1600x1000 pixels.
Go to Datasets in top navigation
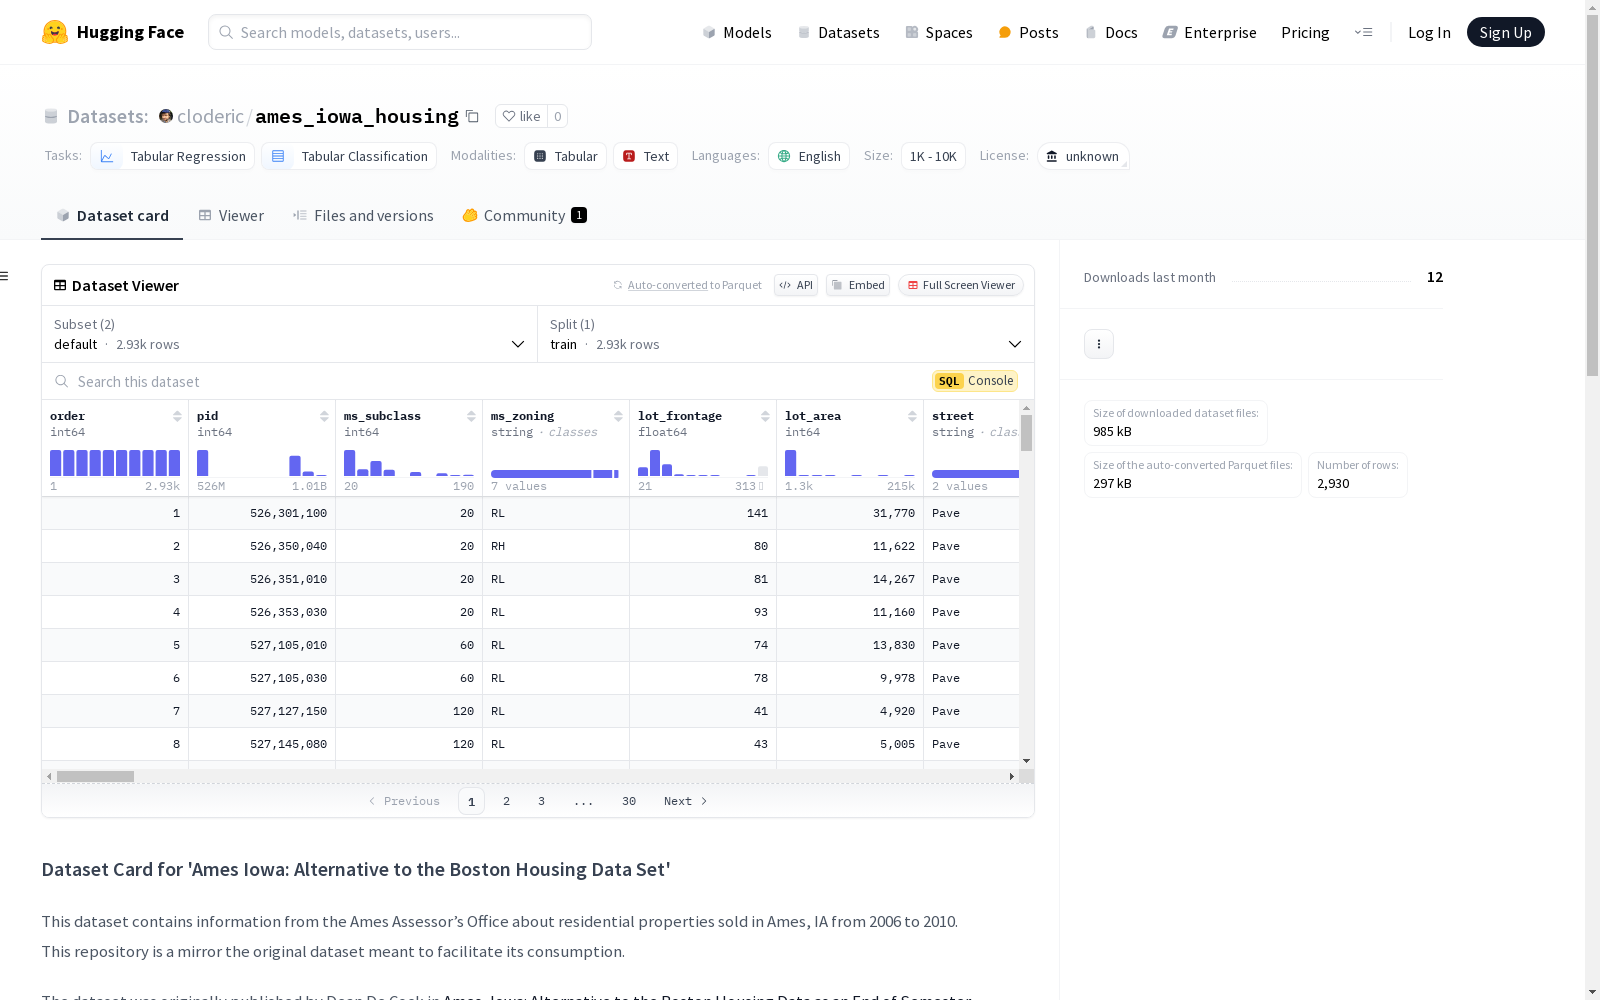(838, 32)
